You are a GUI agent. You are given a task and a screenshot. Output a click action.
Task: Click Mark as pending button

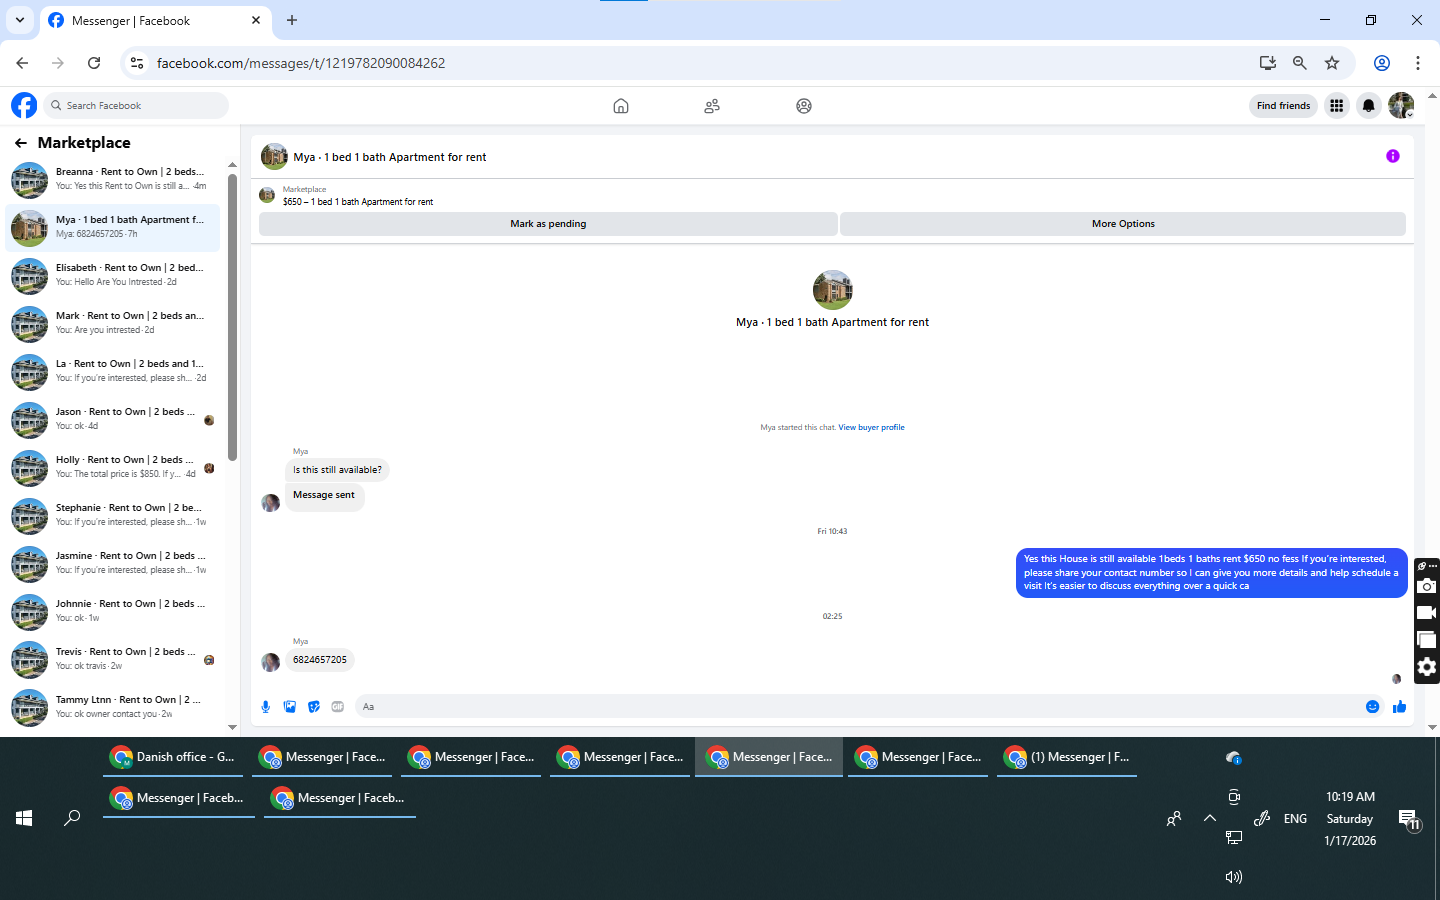[x=548, y=224]
